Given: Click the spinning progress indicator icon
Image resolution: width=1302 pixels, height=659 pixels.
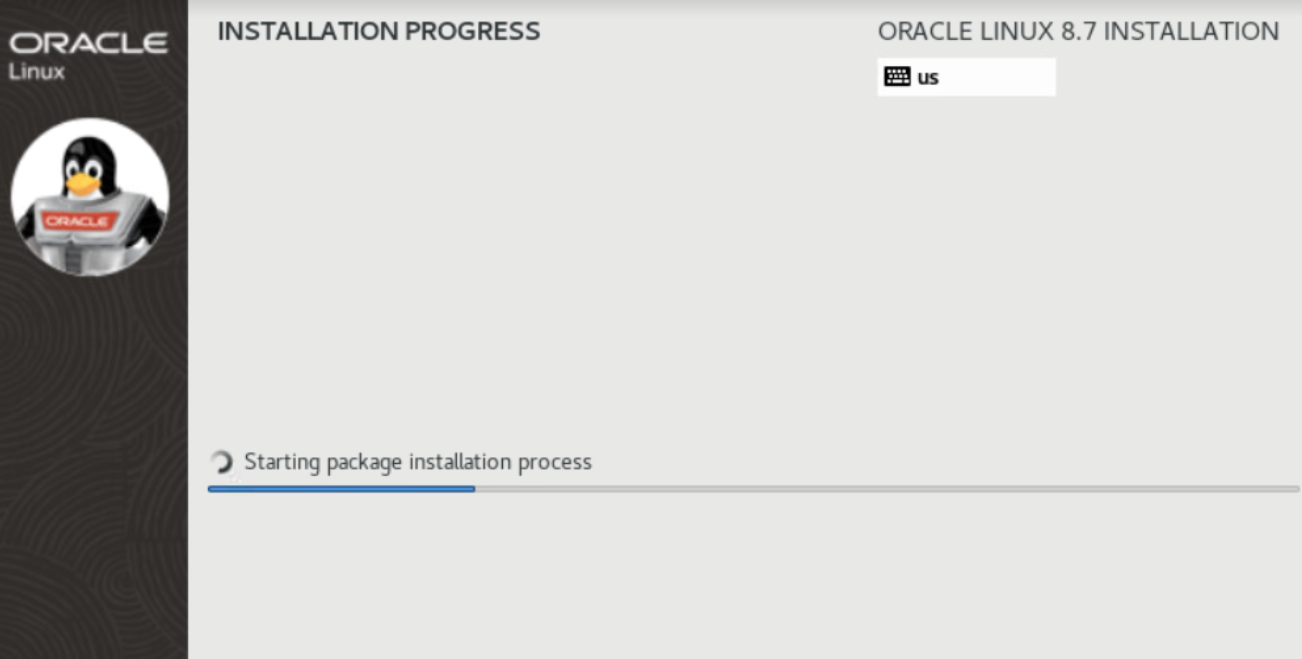Looking at the screenshot, I should (x=222, y=462).
